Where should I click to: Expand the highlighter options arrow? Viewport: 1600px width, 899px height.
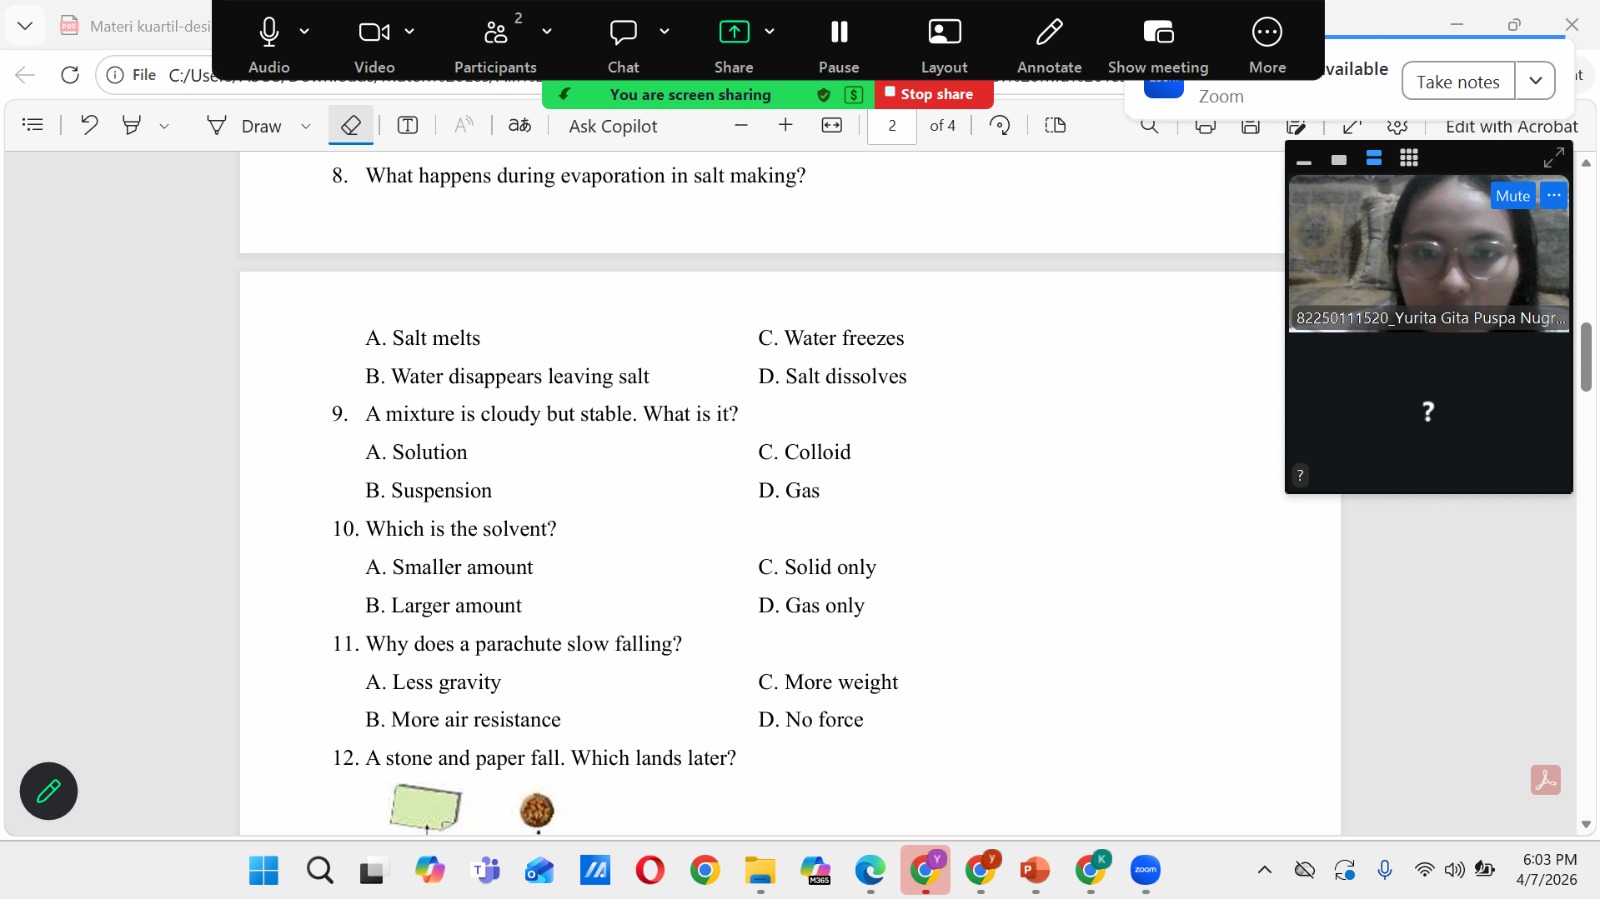[x=164, y=126]
